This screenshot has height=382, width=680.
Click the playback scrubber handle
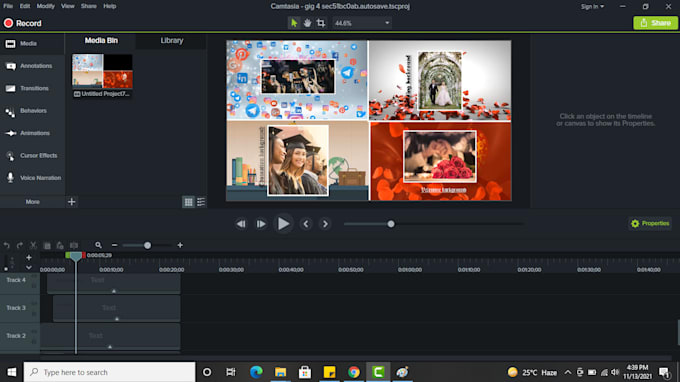click(x=391, y=224)
